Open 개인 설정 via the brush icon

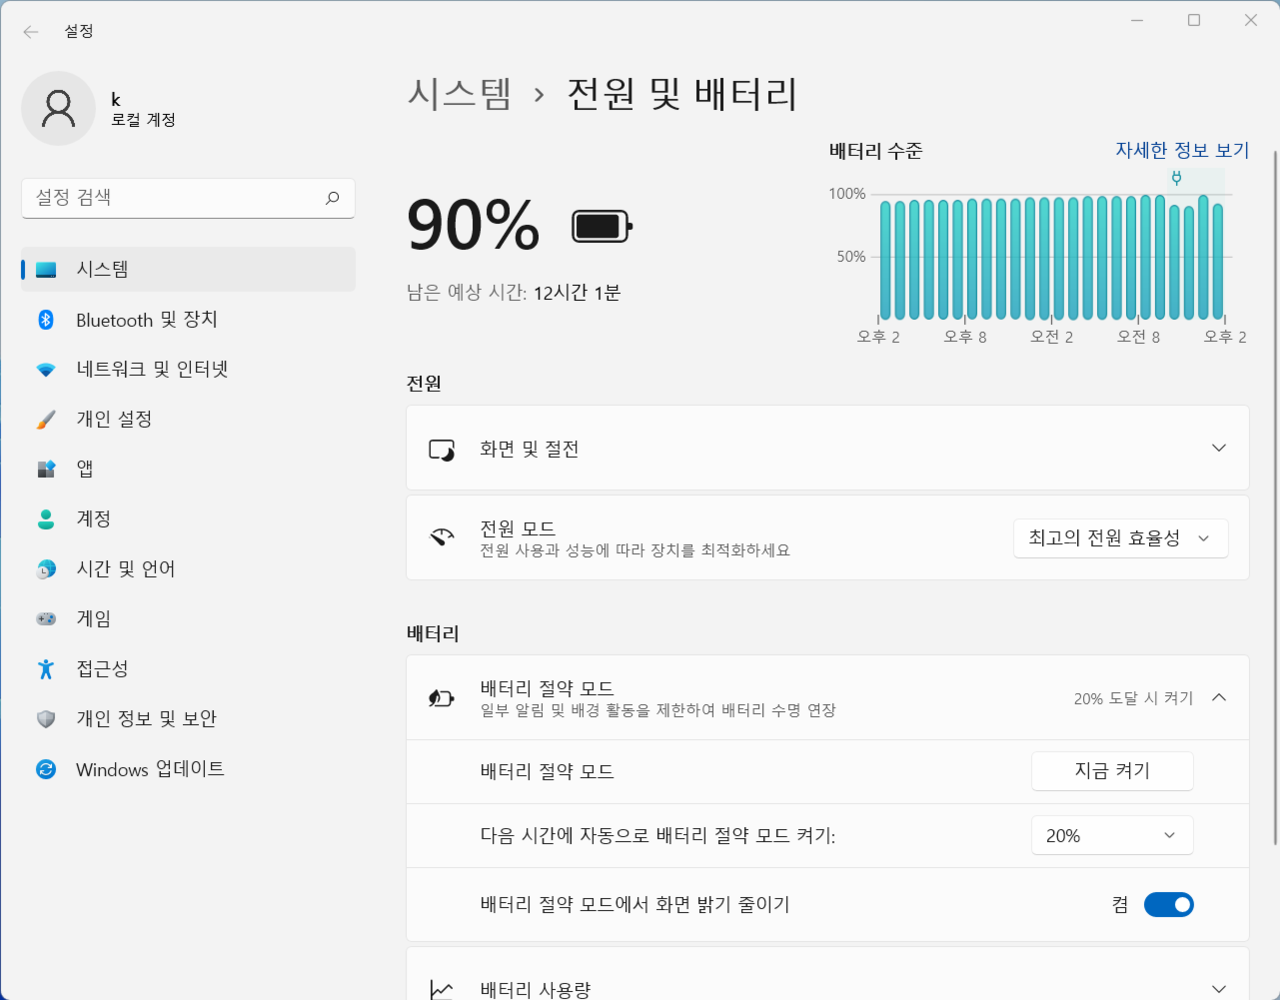click(46, 419)
